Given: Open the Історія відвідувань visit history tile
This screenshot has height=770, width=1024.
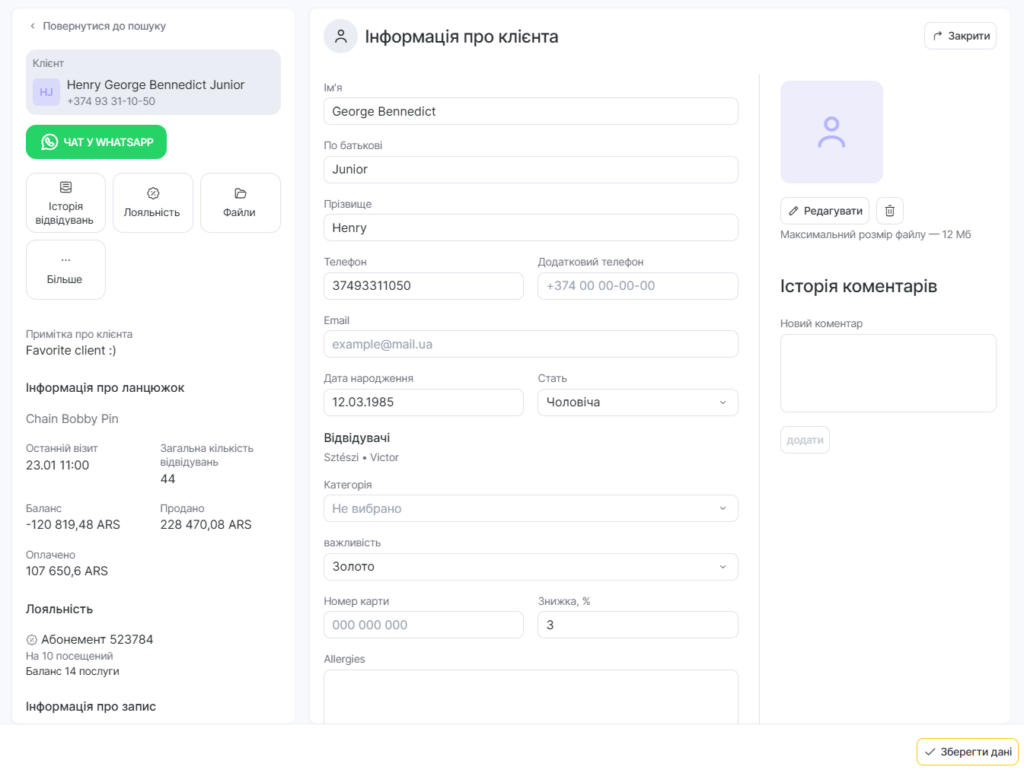Looking at the screenshot, I should point(65,203).
